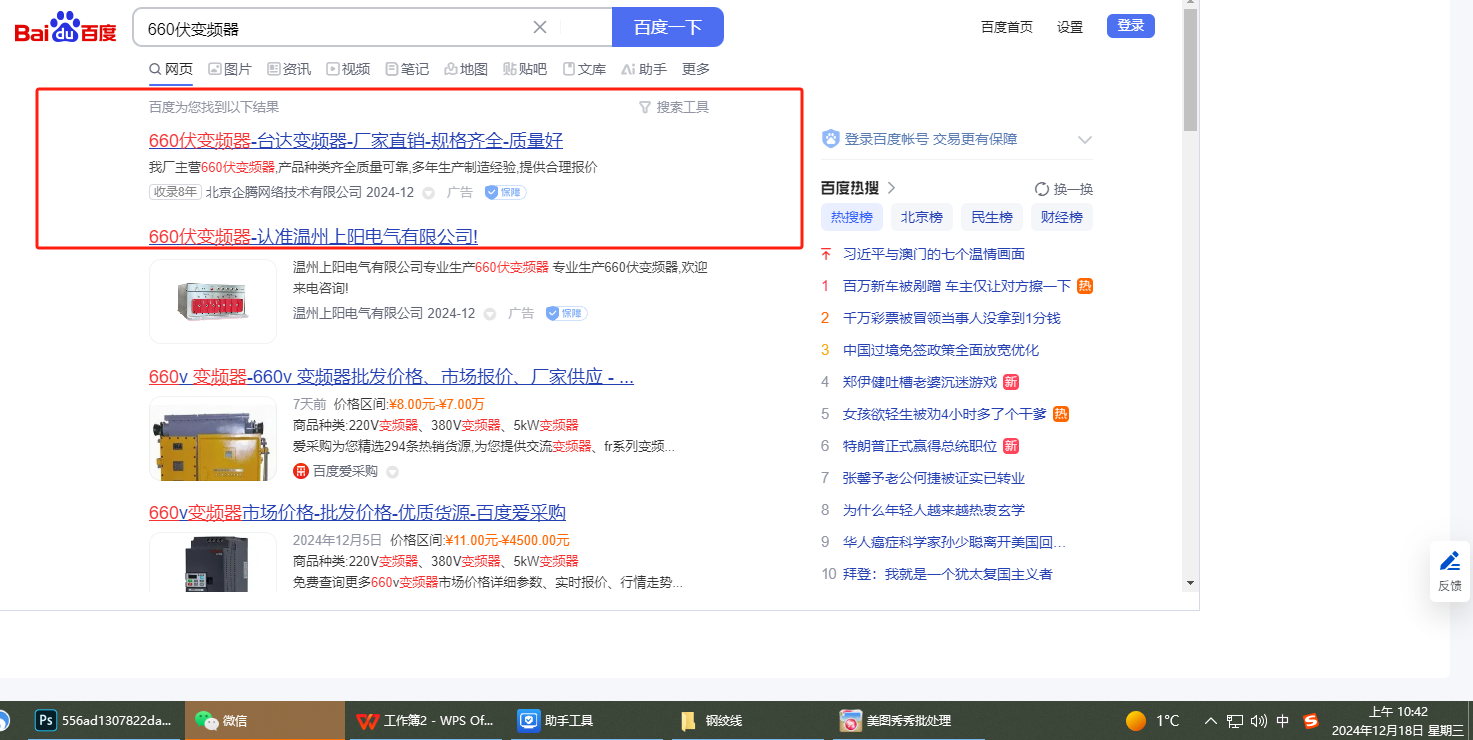
Task: Click the yellow 660v inverter product thumbnail
Action: pos(213,439)
